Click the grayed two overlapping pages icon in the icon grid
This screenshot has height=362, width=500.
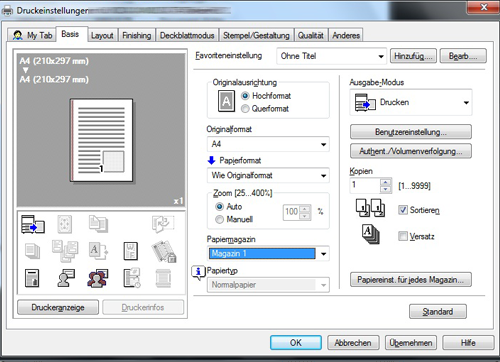(x=98, y=224)
